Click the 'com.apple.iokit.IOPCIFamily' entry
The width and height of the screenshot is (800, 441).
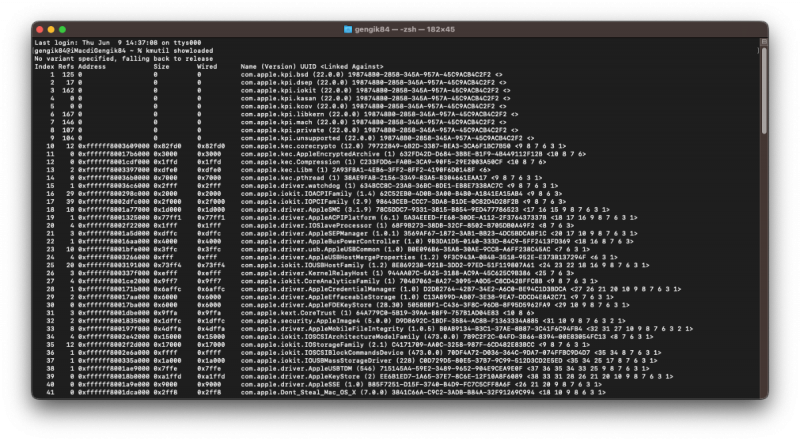[294, 202]
